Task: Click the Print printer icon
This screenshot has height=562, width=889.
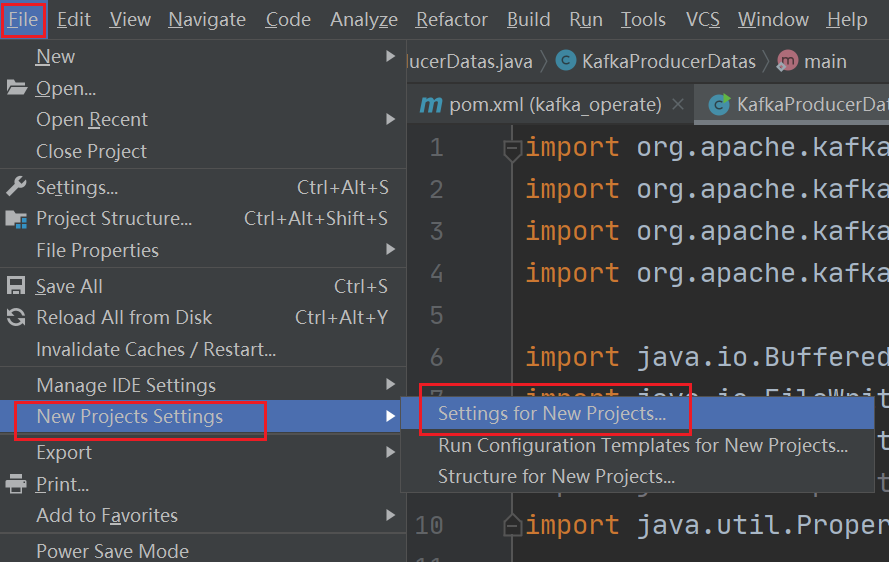Action: tap(16, 484)
